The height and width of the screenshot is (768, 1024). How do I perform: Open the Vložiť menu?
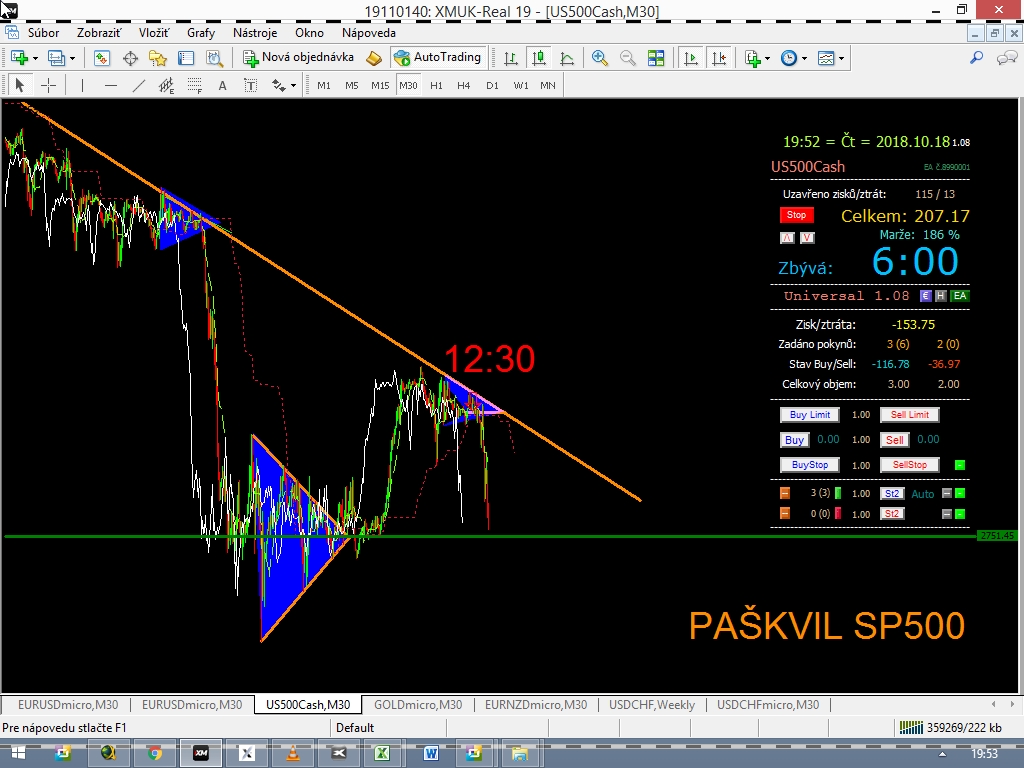pos(153,33)
